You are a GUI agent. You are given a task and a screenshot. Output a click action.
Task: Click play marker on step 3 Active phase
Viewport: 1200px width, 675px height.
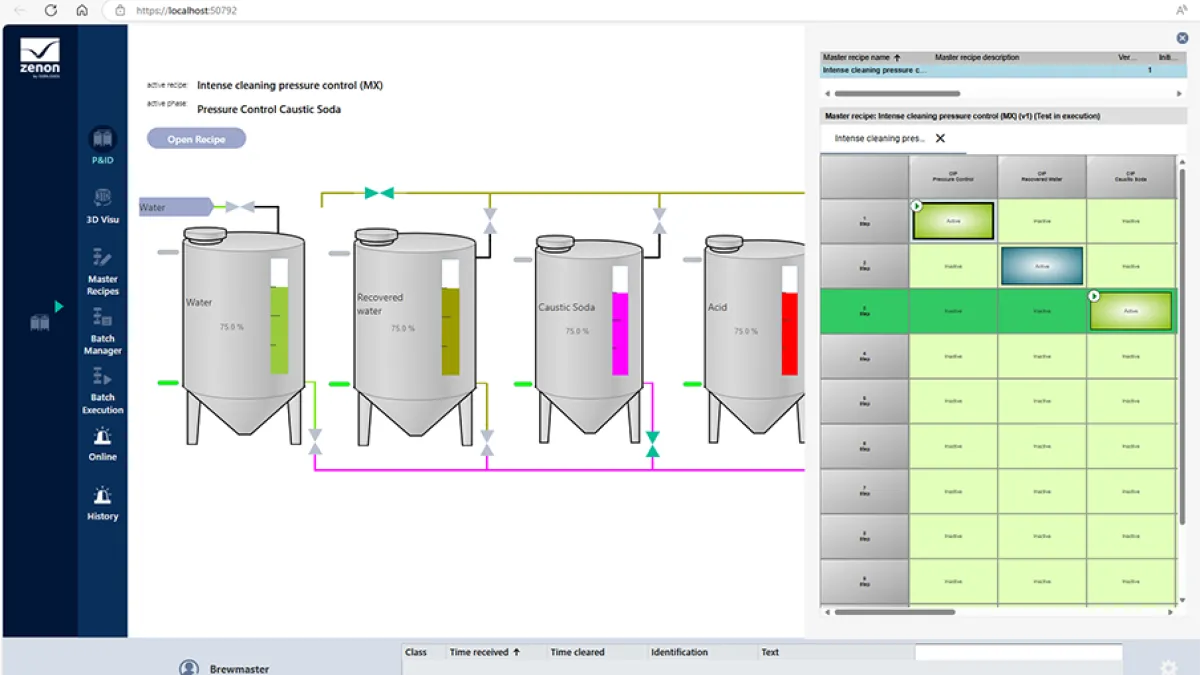(x=1094, y=296)
